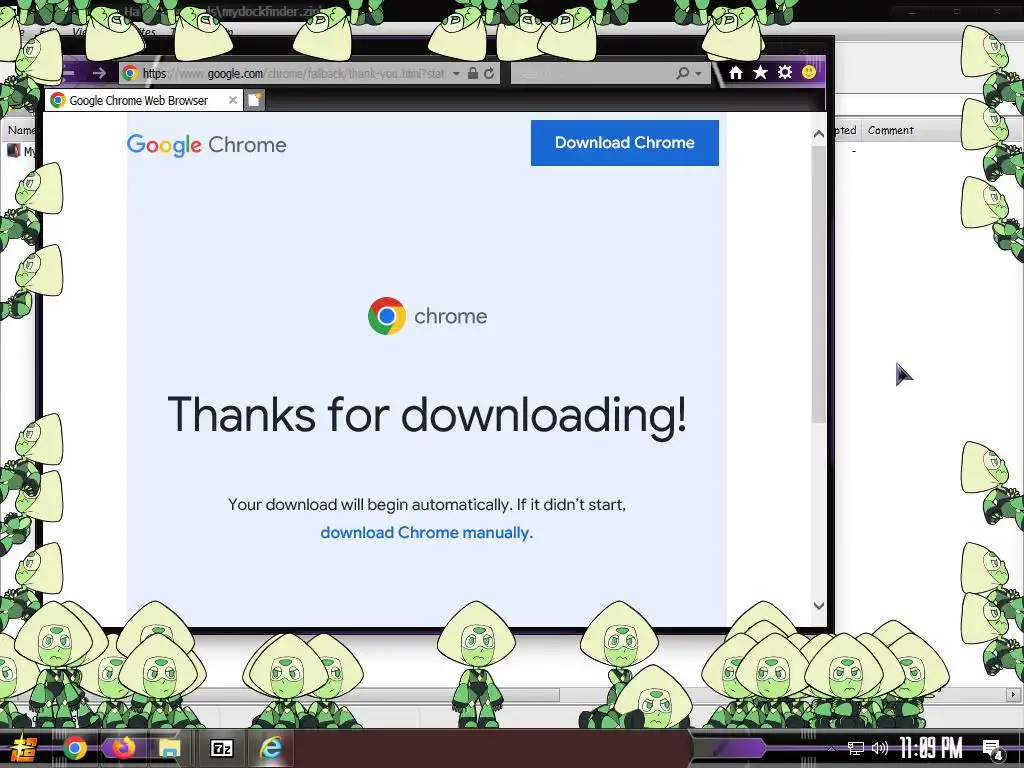The image size is (1024, 768).
Task: Open the download Chrome manually link
Action: [426, 532]
